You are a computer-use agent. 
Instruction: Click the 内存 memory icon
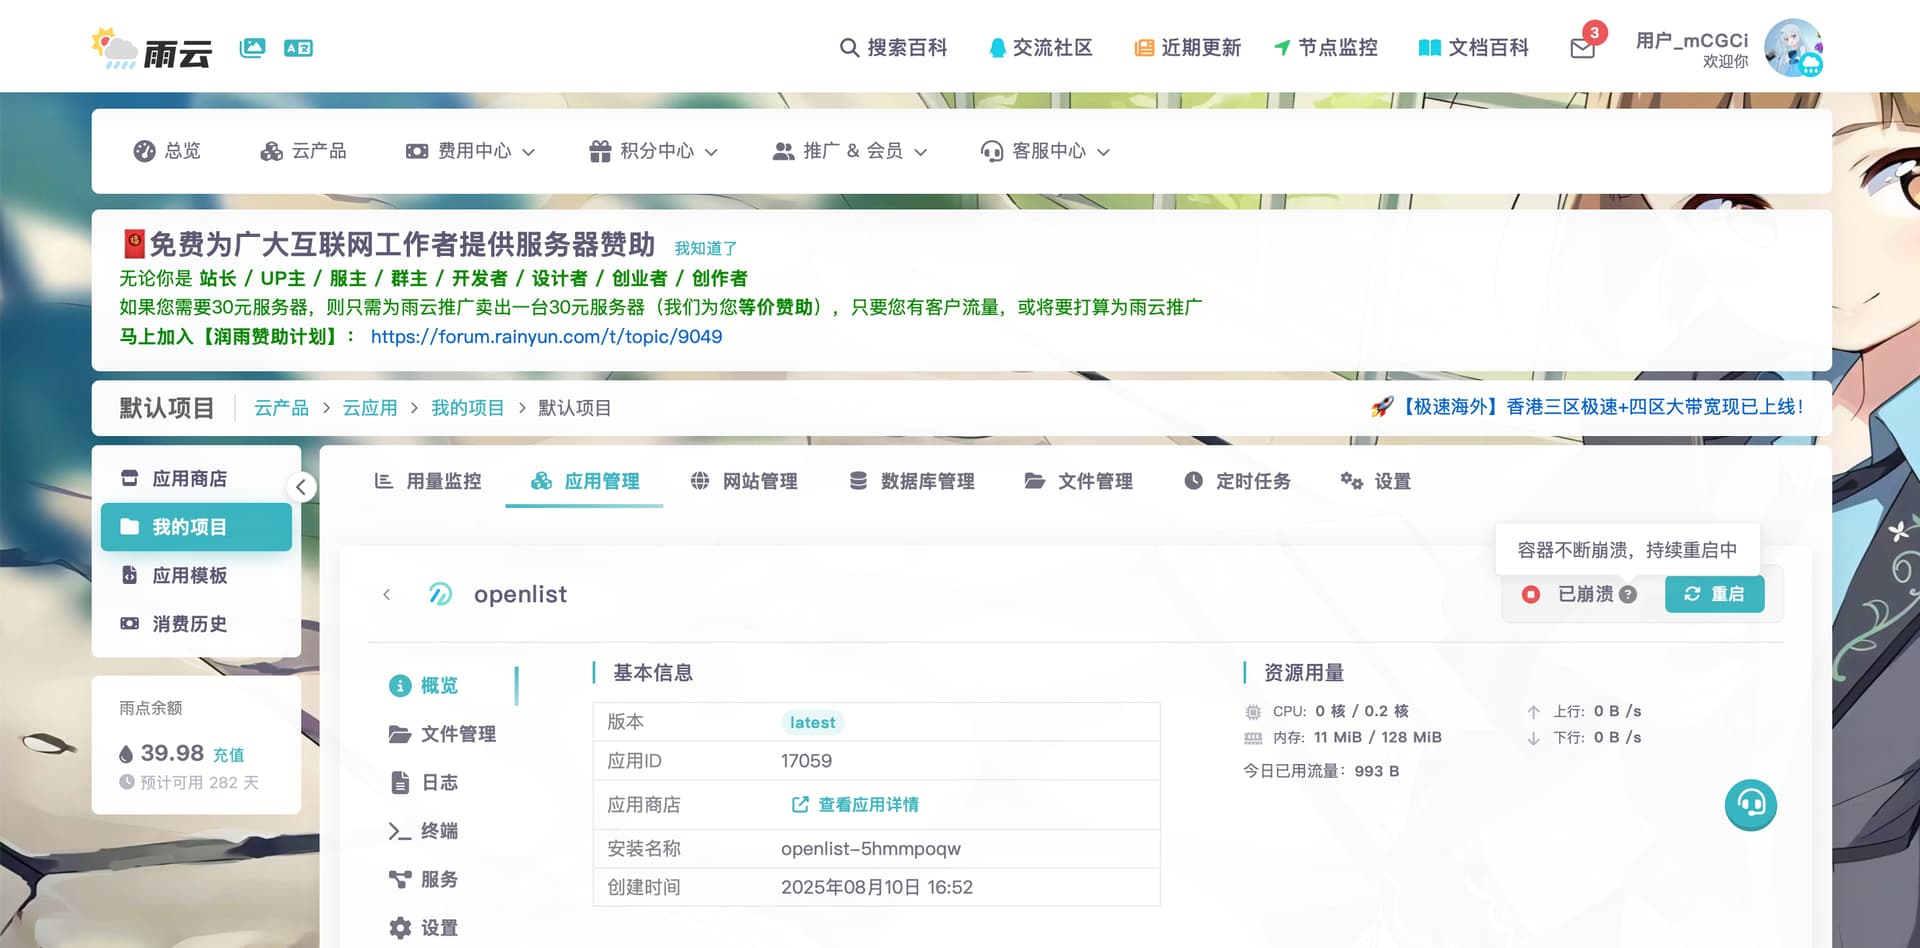click(1253, 738)
